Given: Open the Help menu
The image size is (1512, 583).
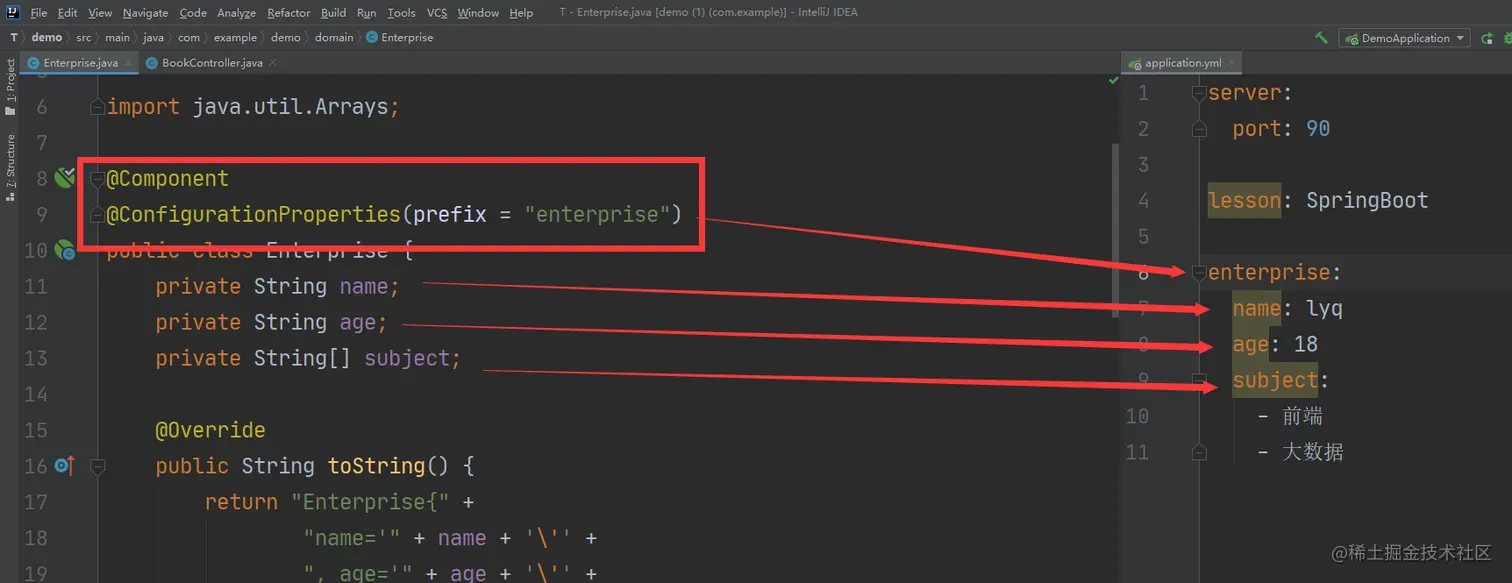Looking at the screenshot, I should (x=521, y=13).
